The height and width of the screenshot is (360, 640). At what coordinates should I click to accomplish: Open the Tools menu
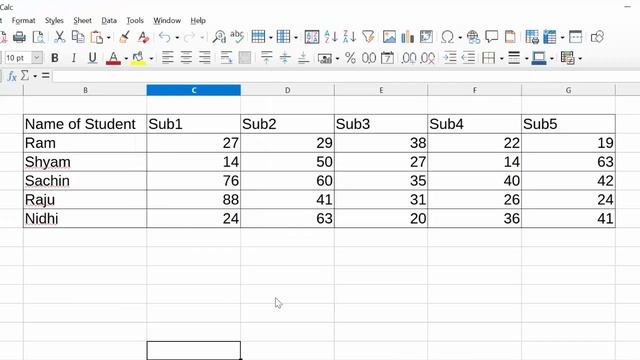135,20
